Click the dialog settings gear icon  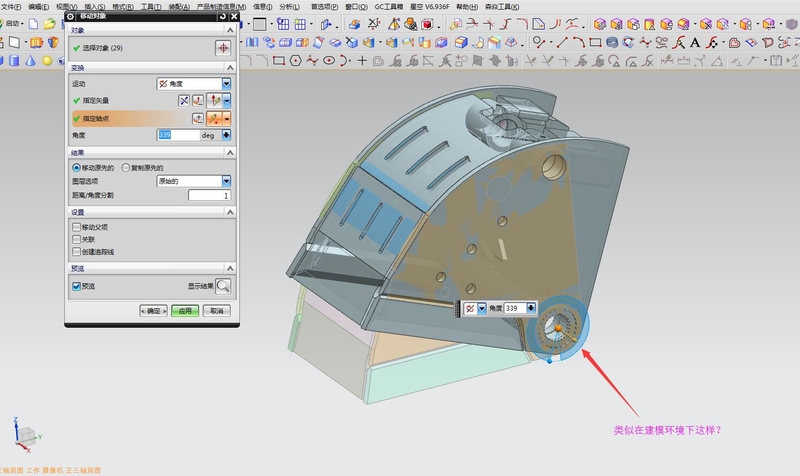point(70,16)
